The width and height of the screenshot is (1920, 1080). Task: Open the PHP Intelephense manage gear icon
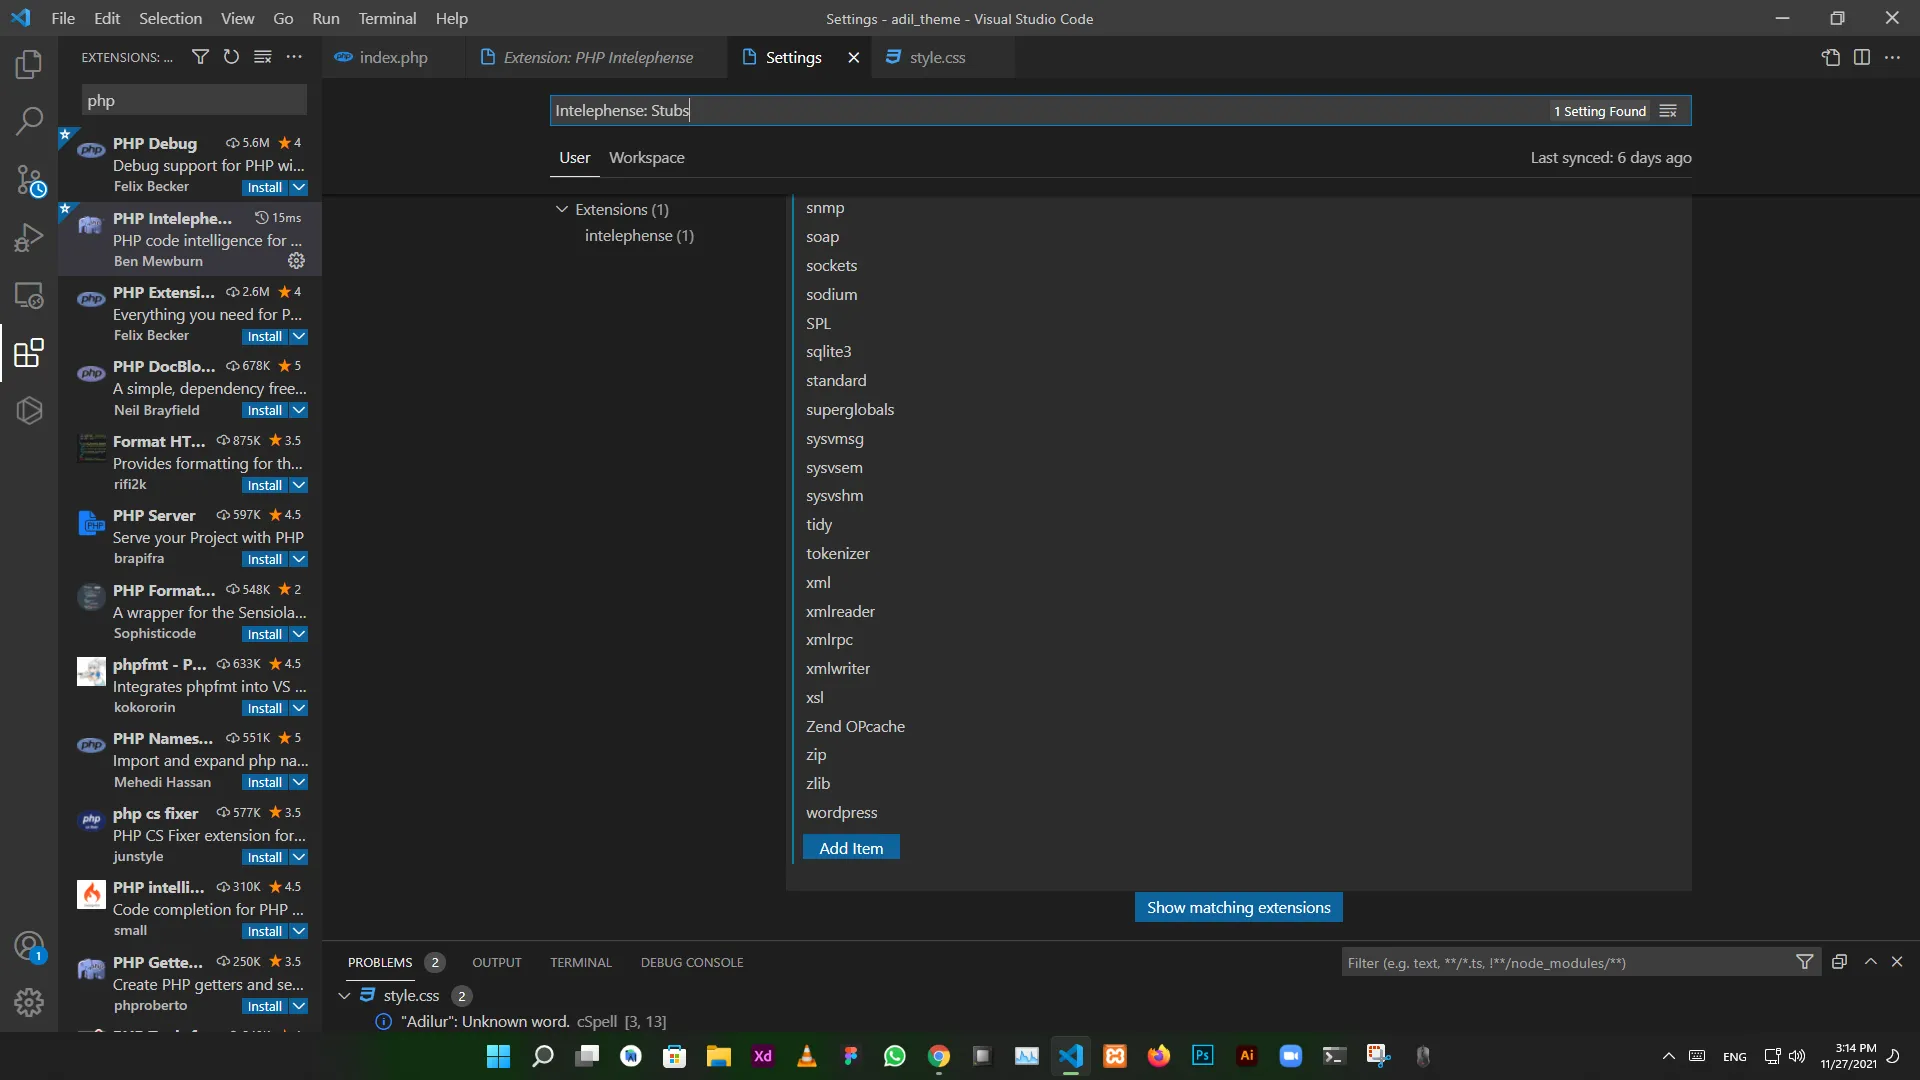point(296,261)
